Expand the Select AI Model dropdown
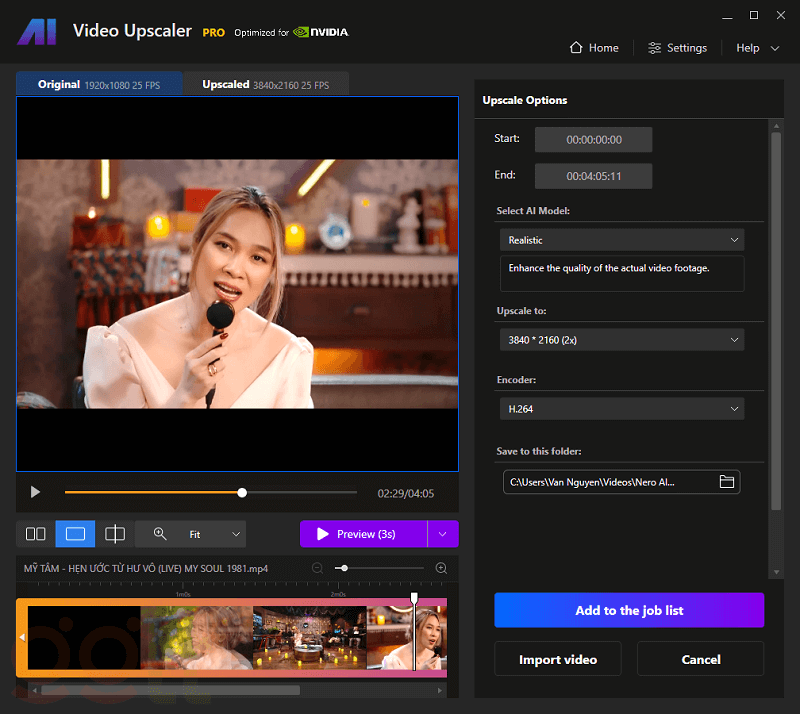 [x=621, y=240]
